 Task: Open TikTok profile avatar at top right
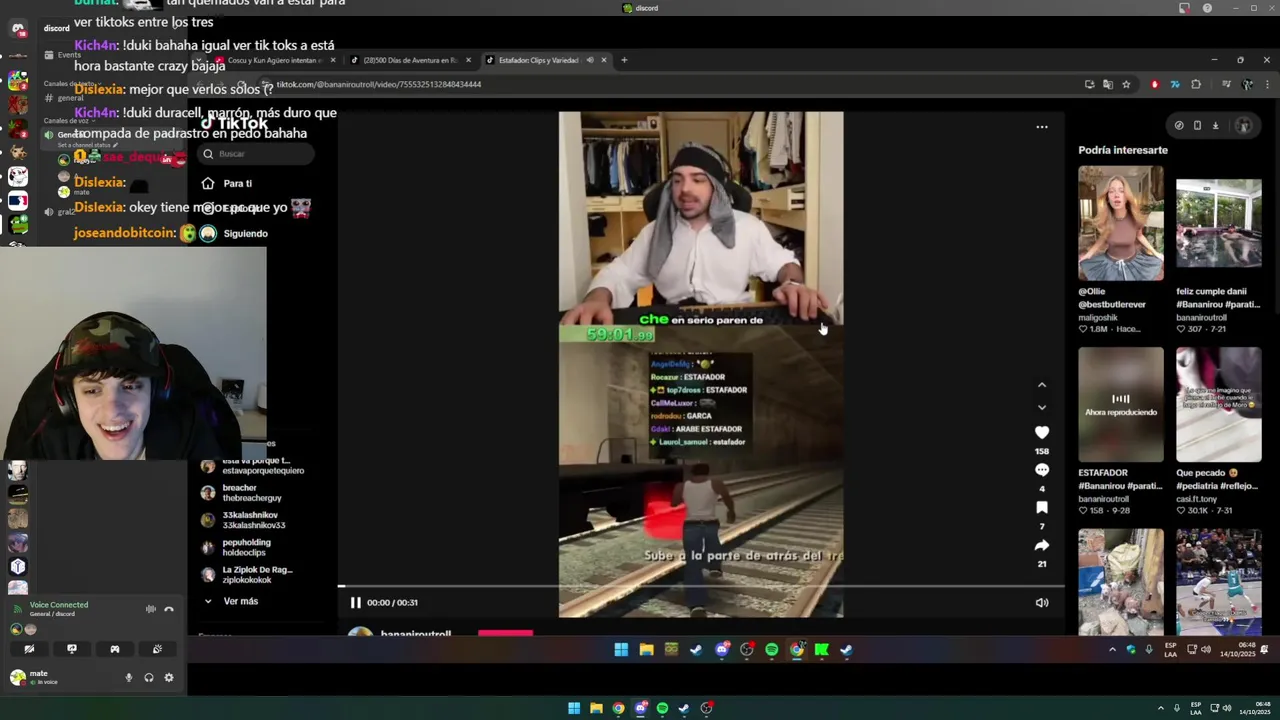[1244, 126]
